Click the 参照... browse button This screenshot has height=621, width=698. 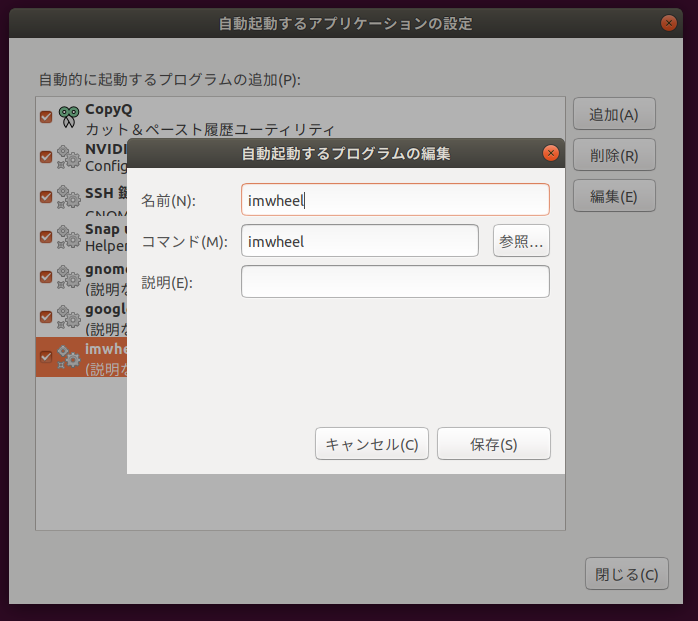[x=521, y=241]
